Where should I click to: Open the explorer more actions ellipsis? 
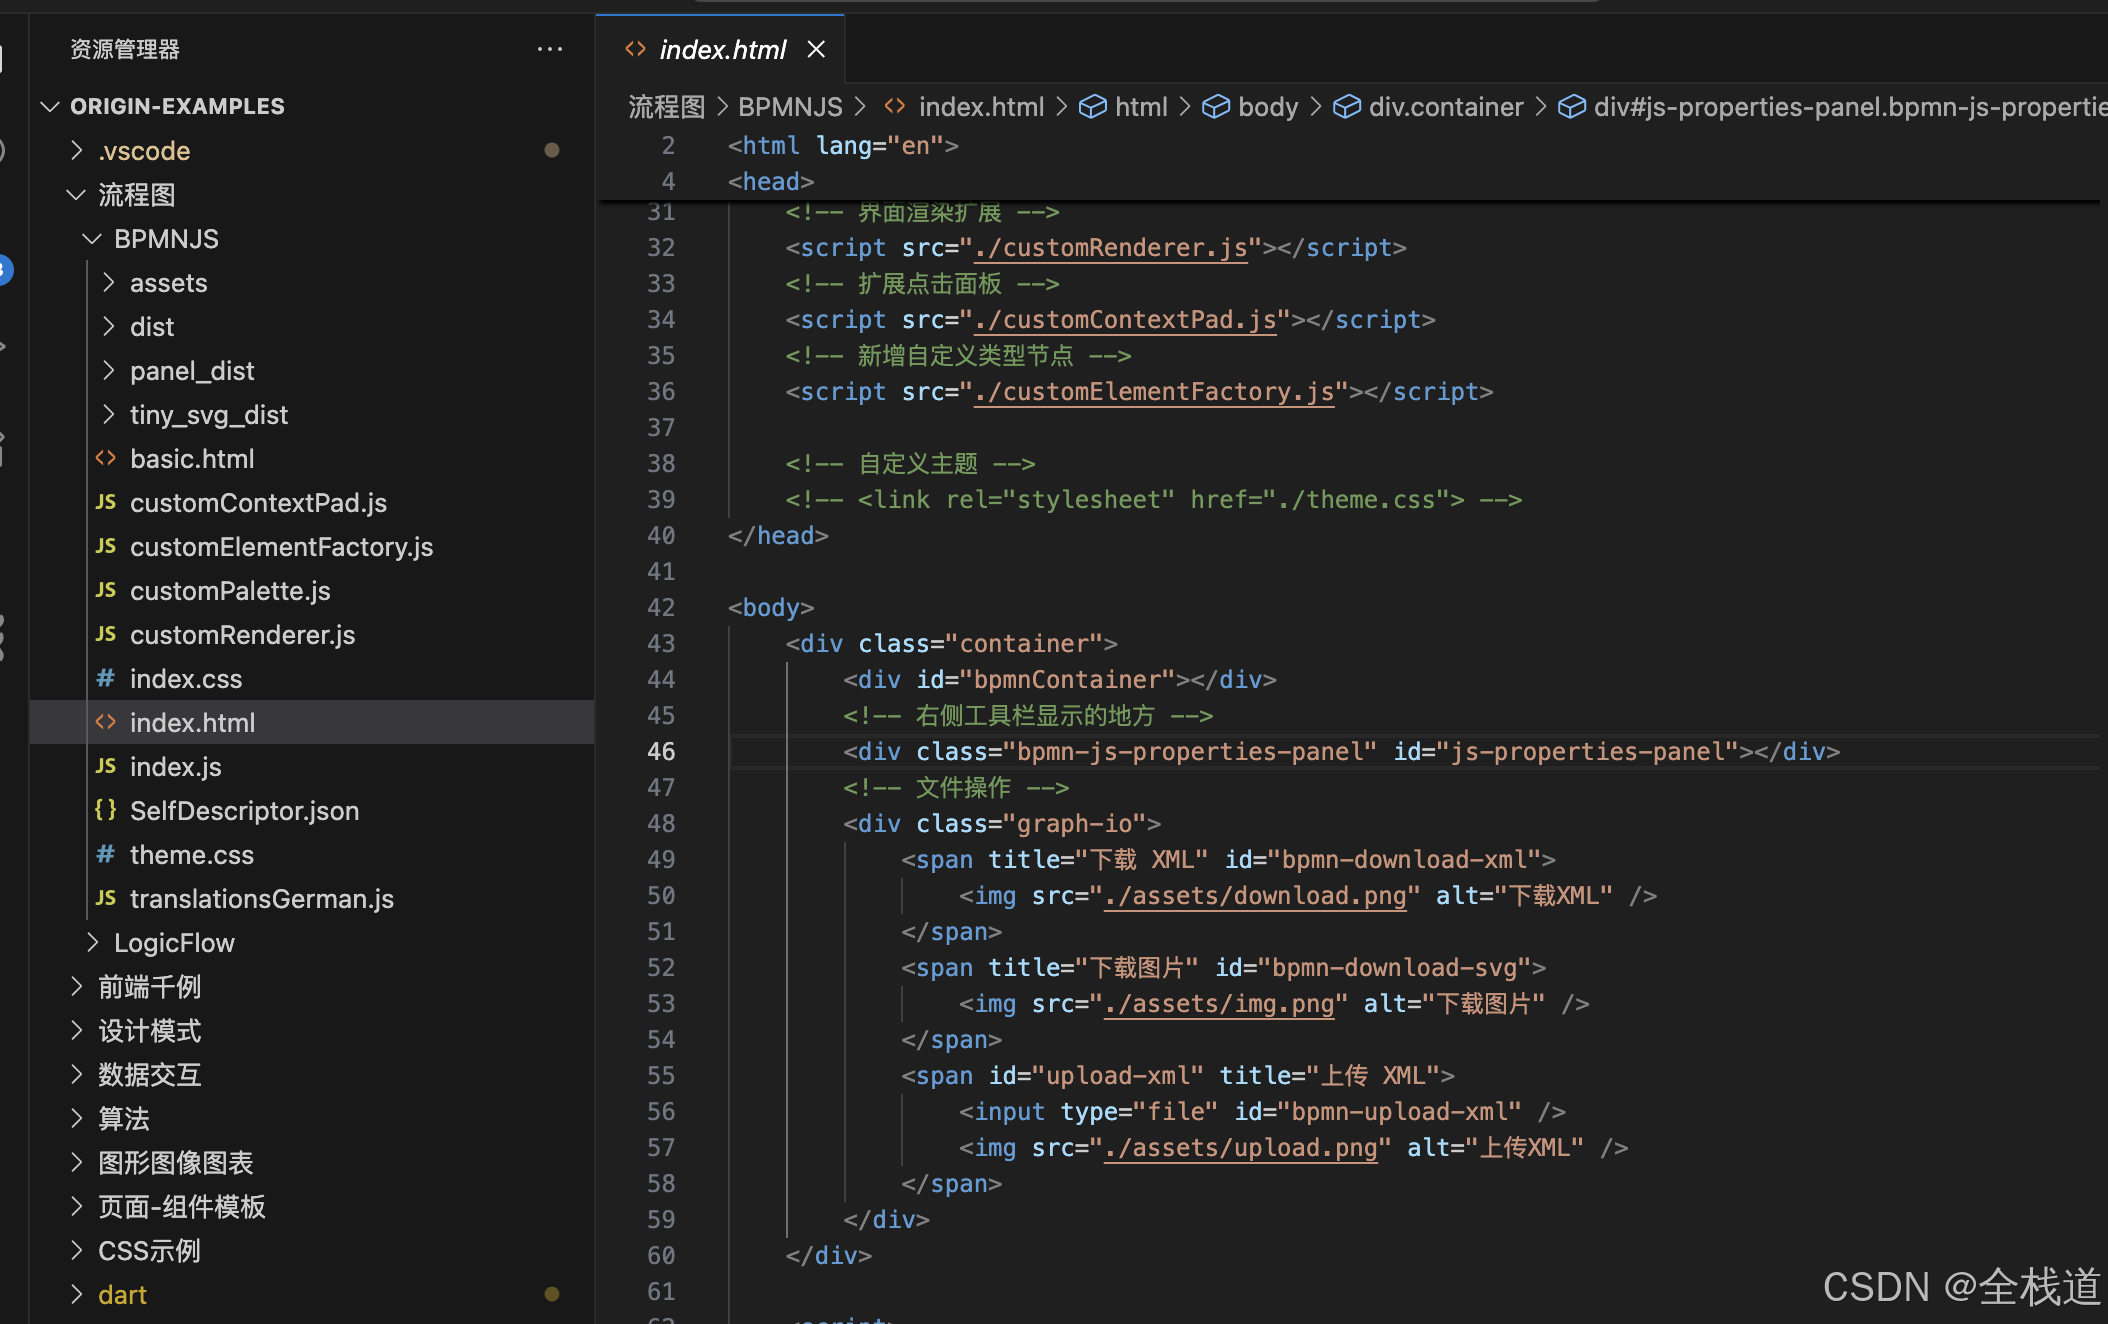click(x=550, y=49)
